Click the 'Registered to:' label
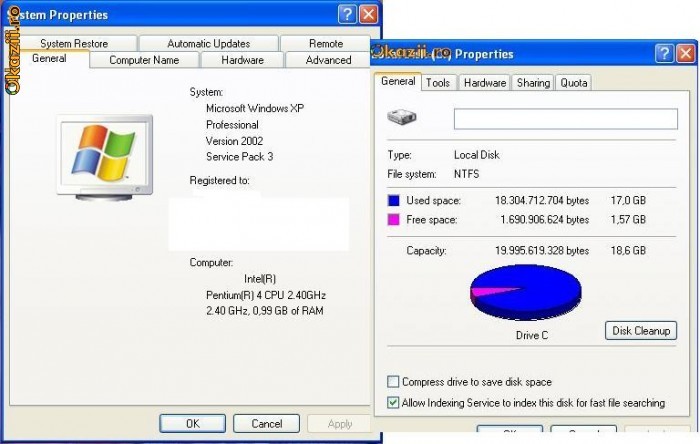700x444 pixels. coord(219,180)
